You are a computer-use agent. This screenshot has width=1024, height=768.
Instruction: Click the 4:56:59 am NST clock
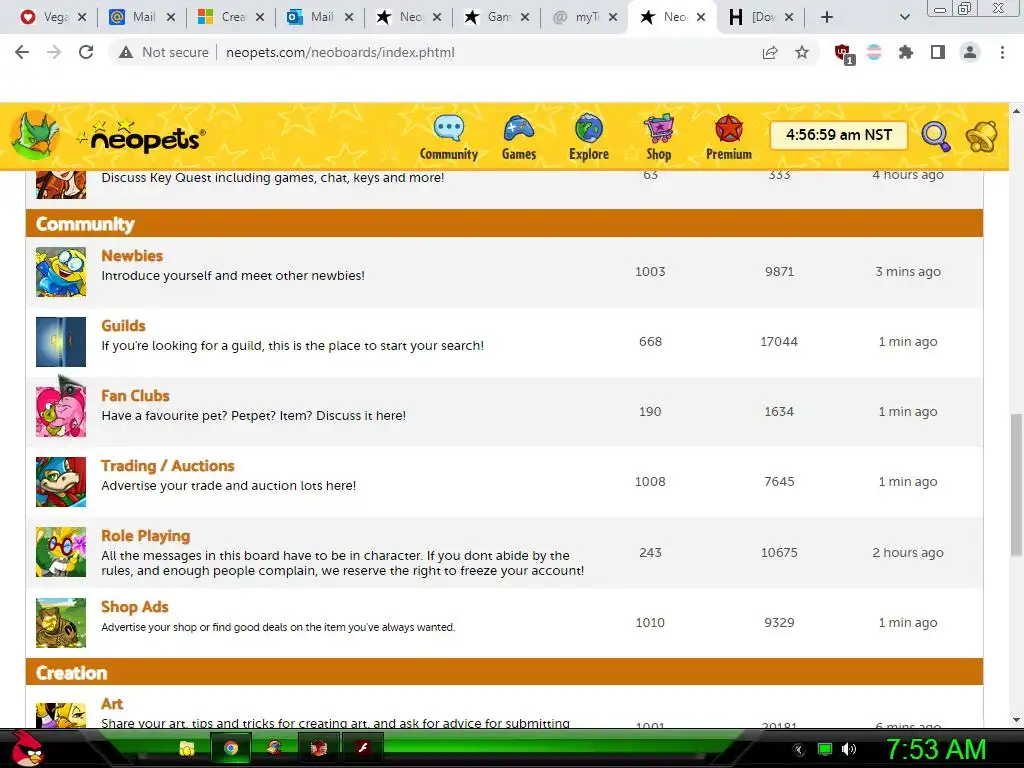tap(839, 135)
